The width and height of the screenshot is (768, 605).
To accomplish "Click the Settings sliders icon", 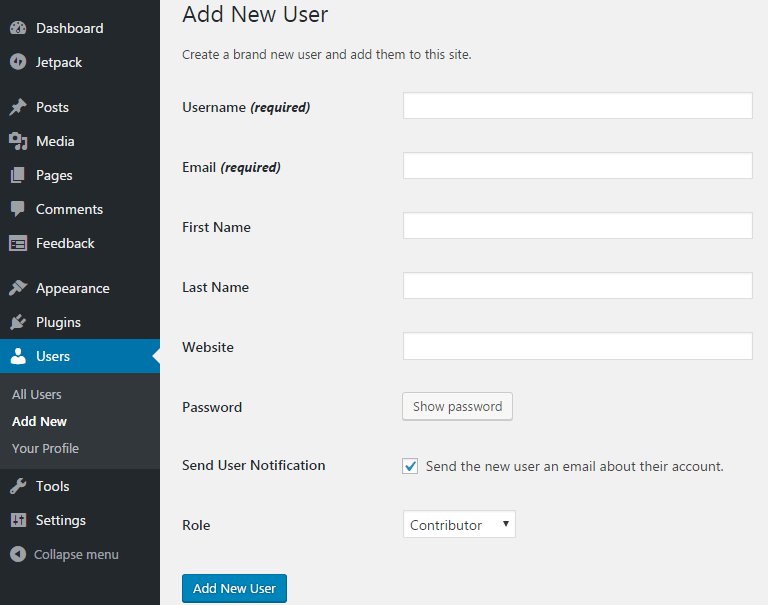I will tap(18, 520).
